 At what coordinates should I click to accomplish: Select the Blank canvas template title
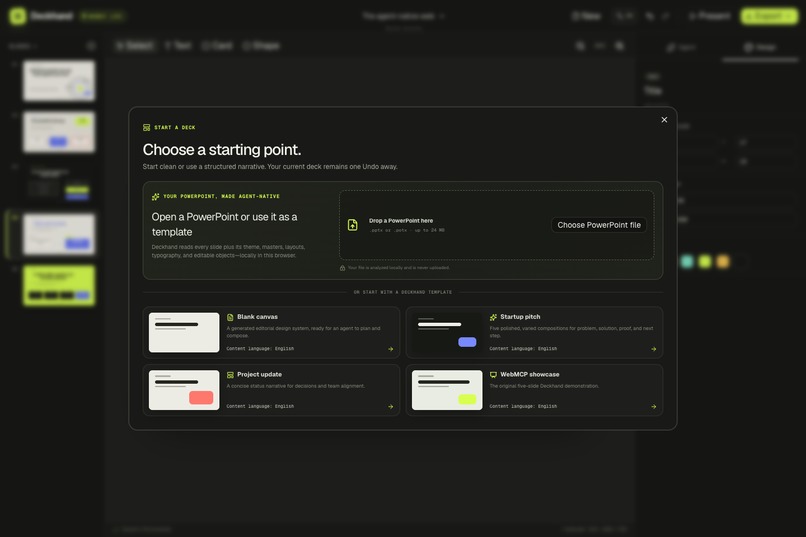pos(257,317)
